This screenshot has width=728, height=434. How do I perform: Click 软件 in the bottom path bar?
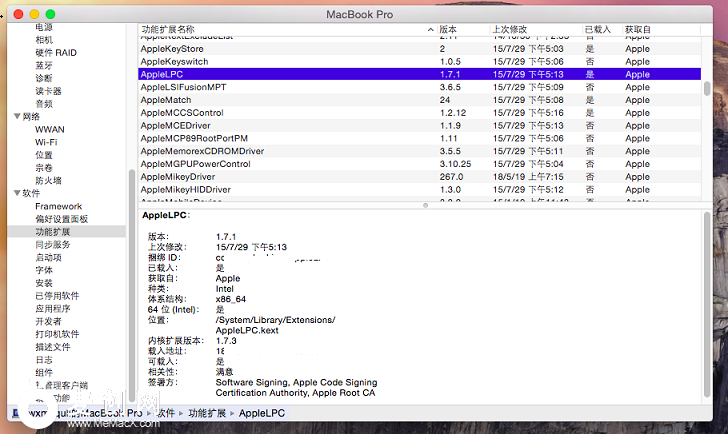tap(167, 412)
